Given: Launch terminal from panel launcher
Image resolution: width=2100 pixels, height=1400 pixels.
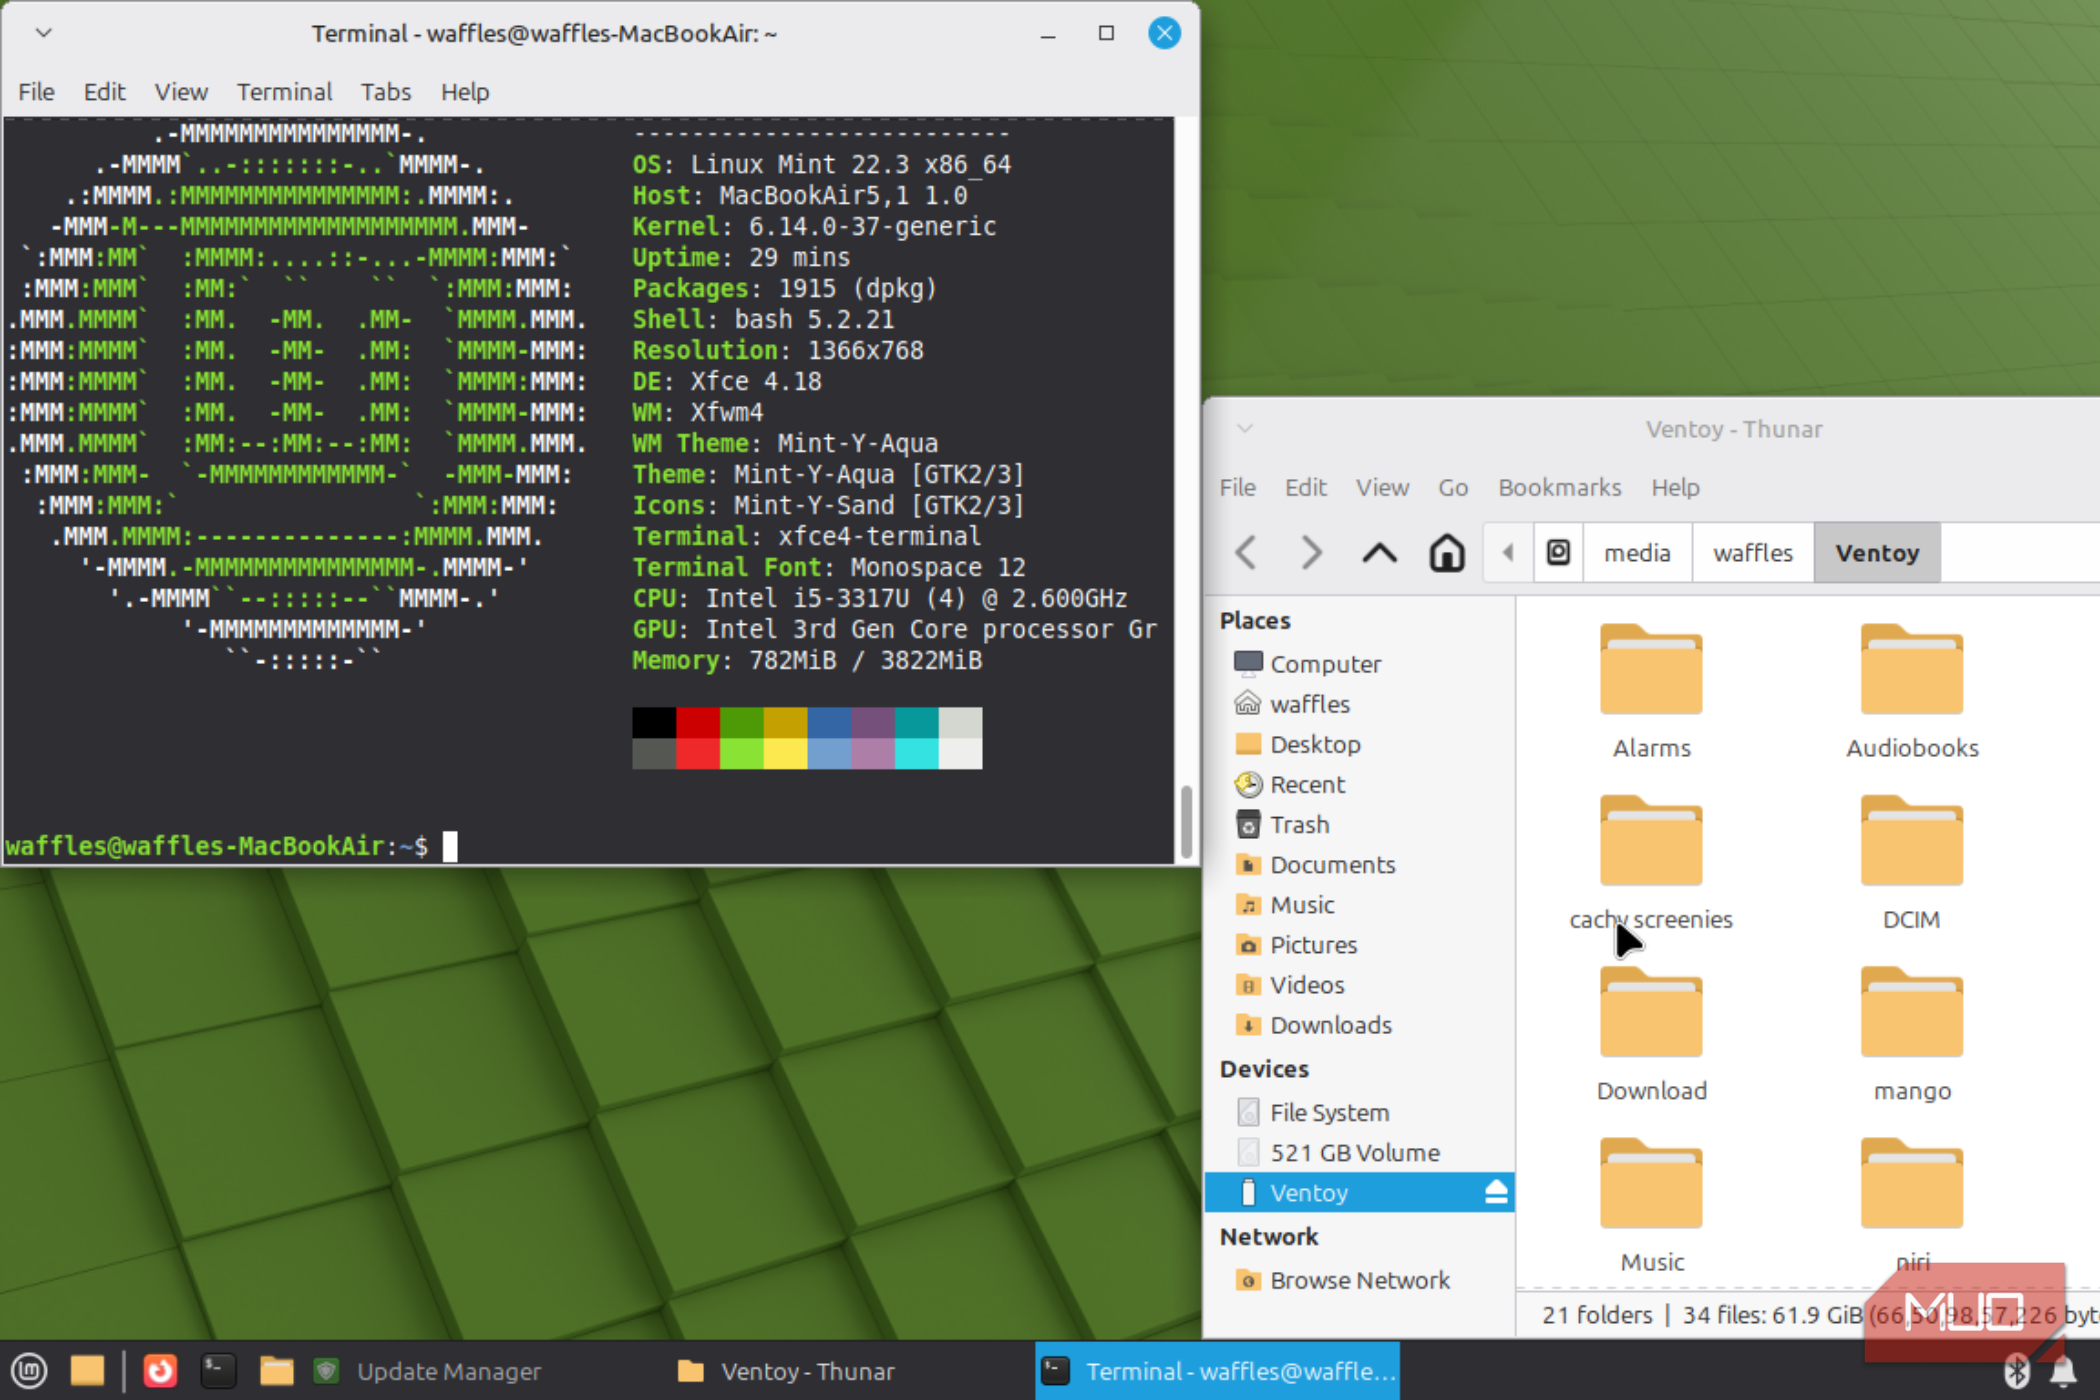Looking at the screenshot, I should pyautogui.click(x=217, y=1370).
